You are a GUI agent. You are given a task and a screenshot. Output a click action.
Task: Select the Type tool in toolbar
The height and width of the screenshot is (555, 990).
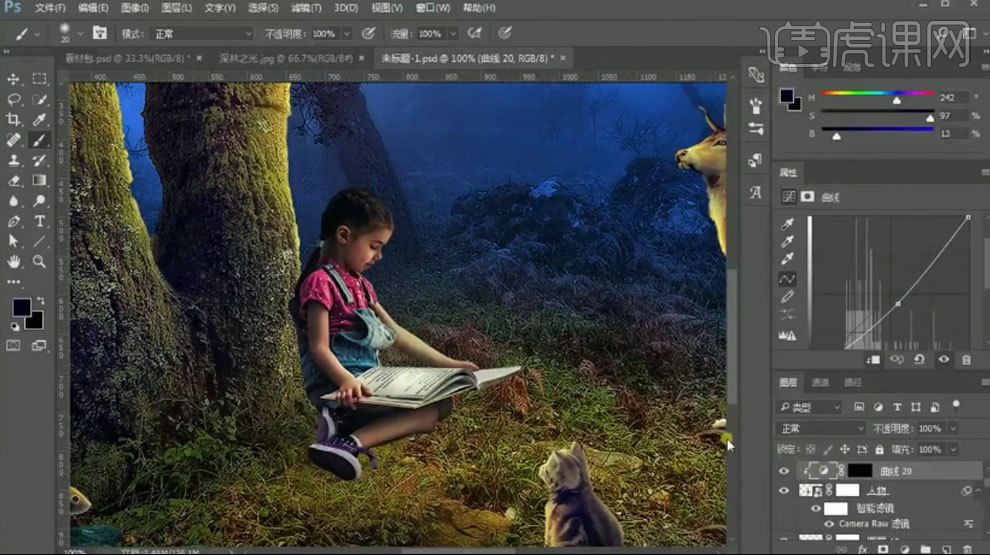click(40, 221)
